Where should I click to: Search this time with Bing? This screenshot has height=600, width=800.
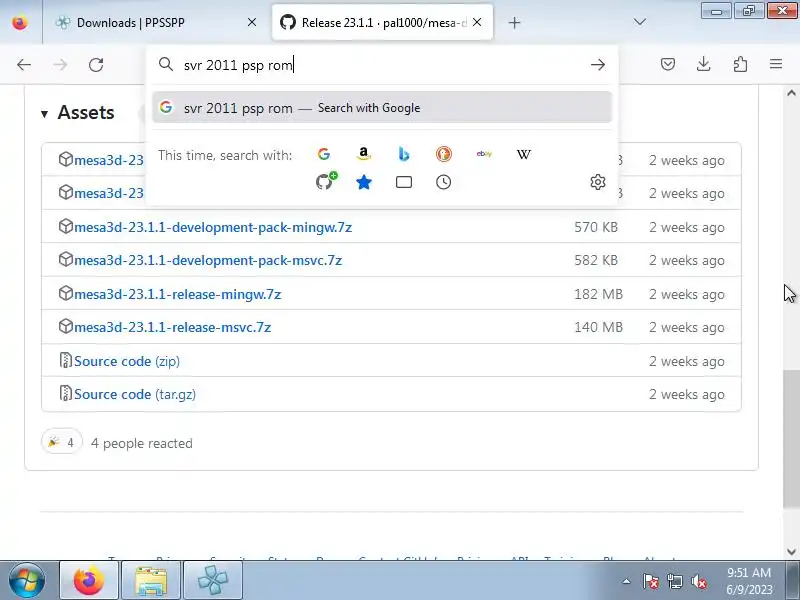(x=404, y=154)
